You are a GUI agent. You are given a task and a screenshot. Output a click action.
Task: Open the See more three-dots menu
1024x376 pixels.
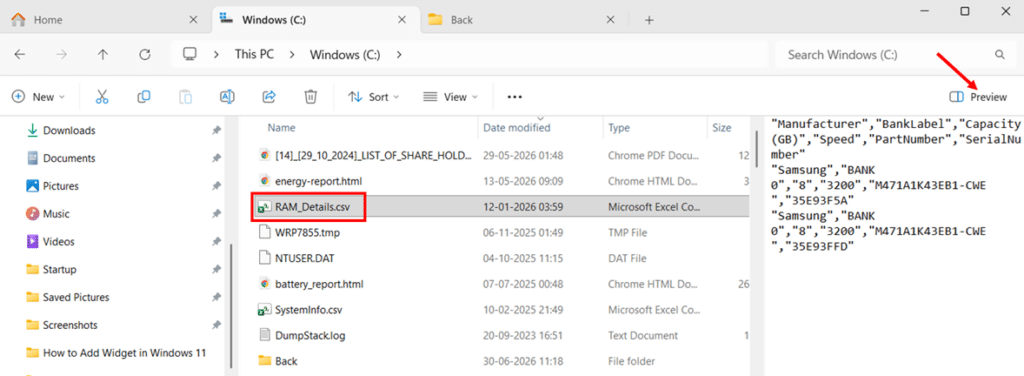(x=515, y=97)
